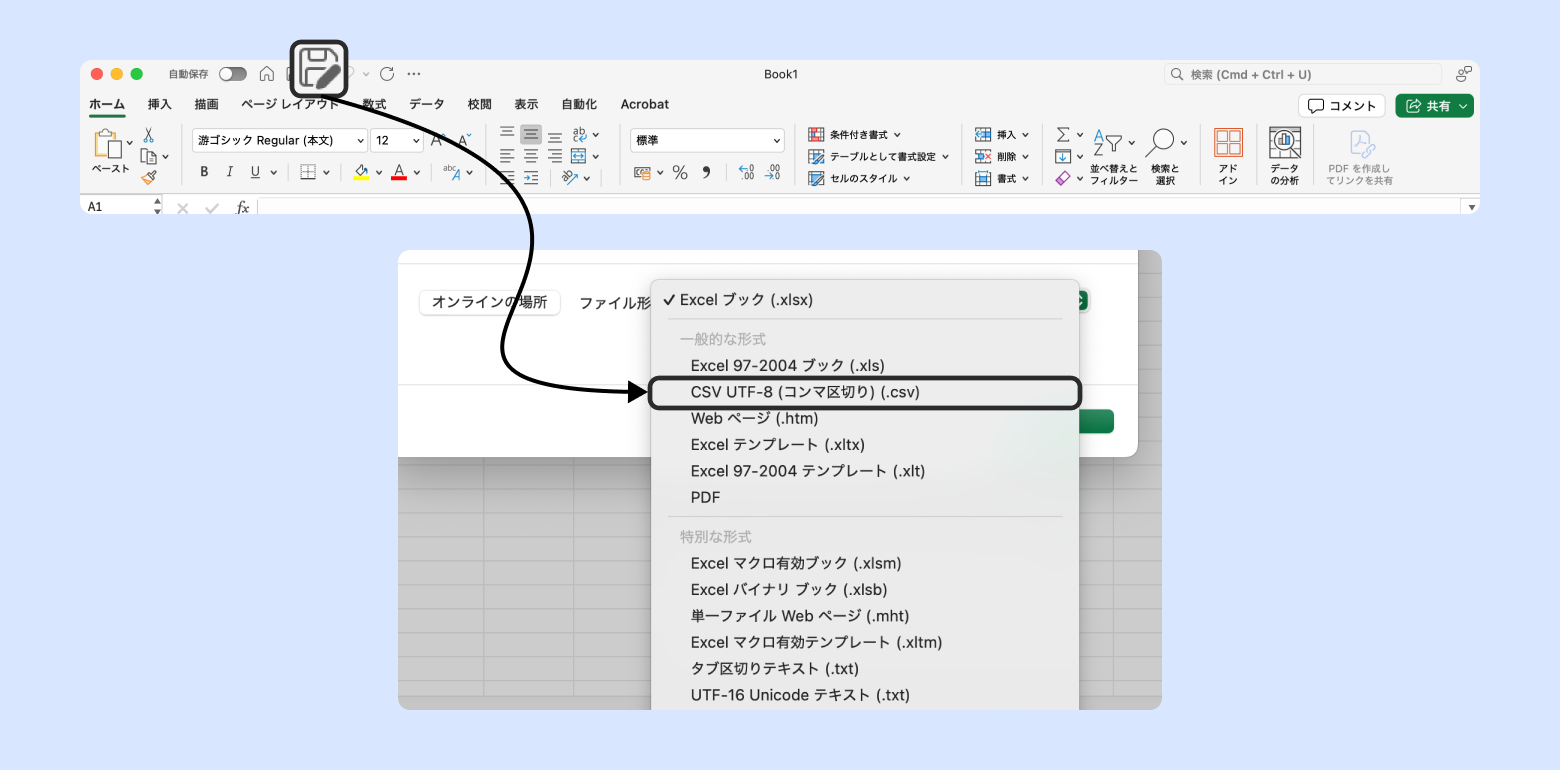
Task: Cut selection with the scissors icon
Action: point(149,135)
